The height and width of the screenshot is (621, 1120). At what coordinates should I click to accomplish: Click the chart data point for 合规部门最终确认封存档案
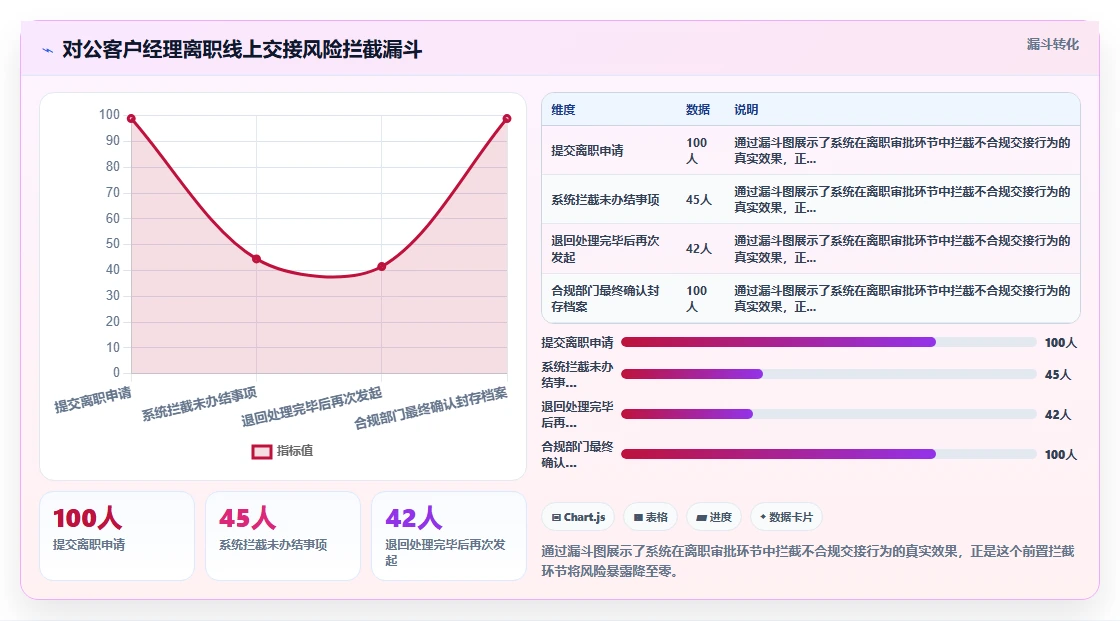(x=506, y=119)
